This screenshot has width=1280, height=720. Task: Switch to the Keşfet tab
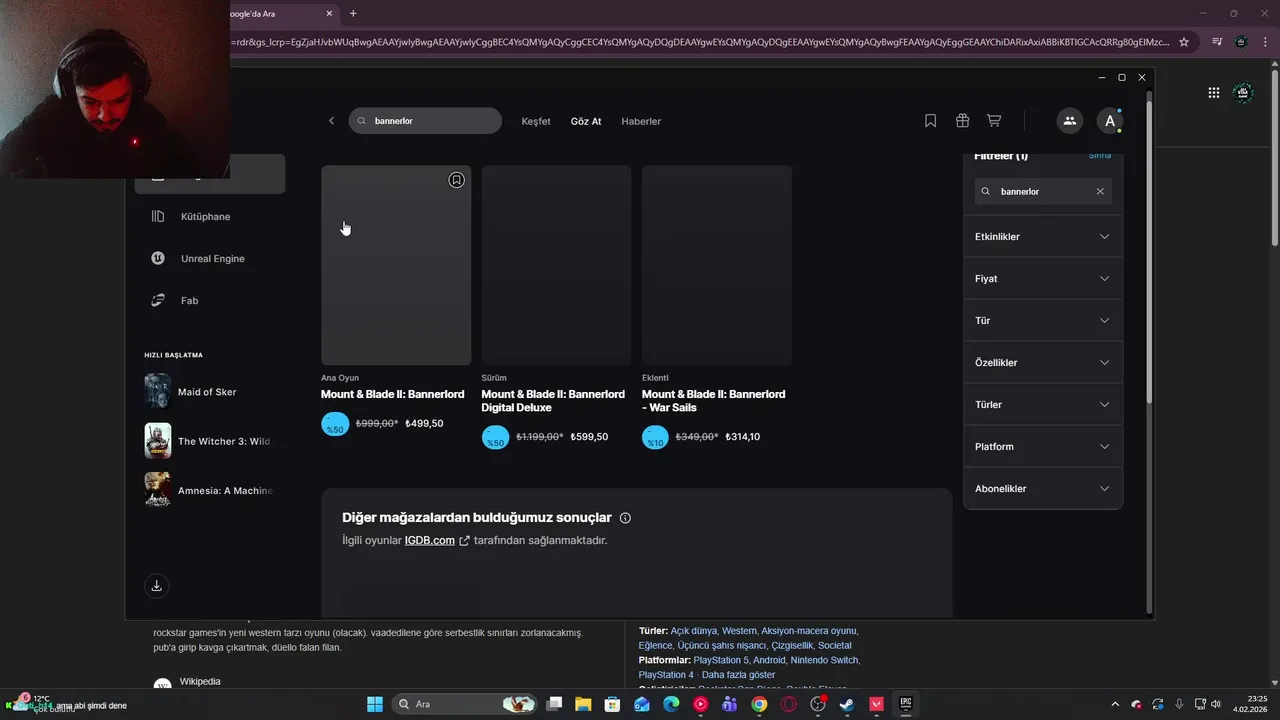point(536,121)
